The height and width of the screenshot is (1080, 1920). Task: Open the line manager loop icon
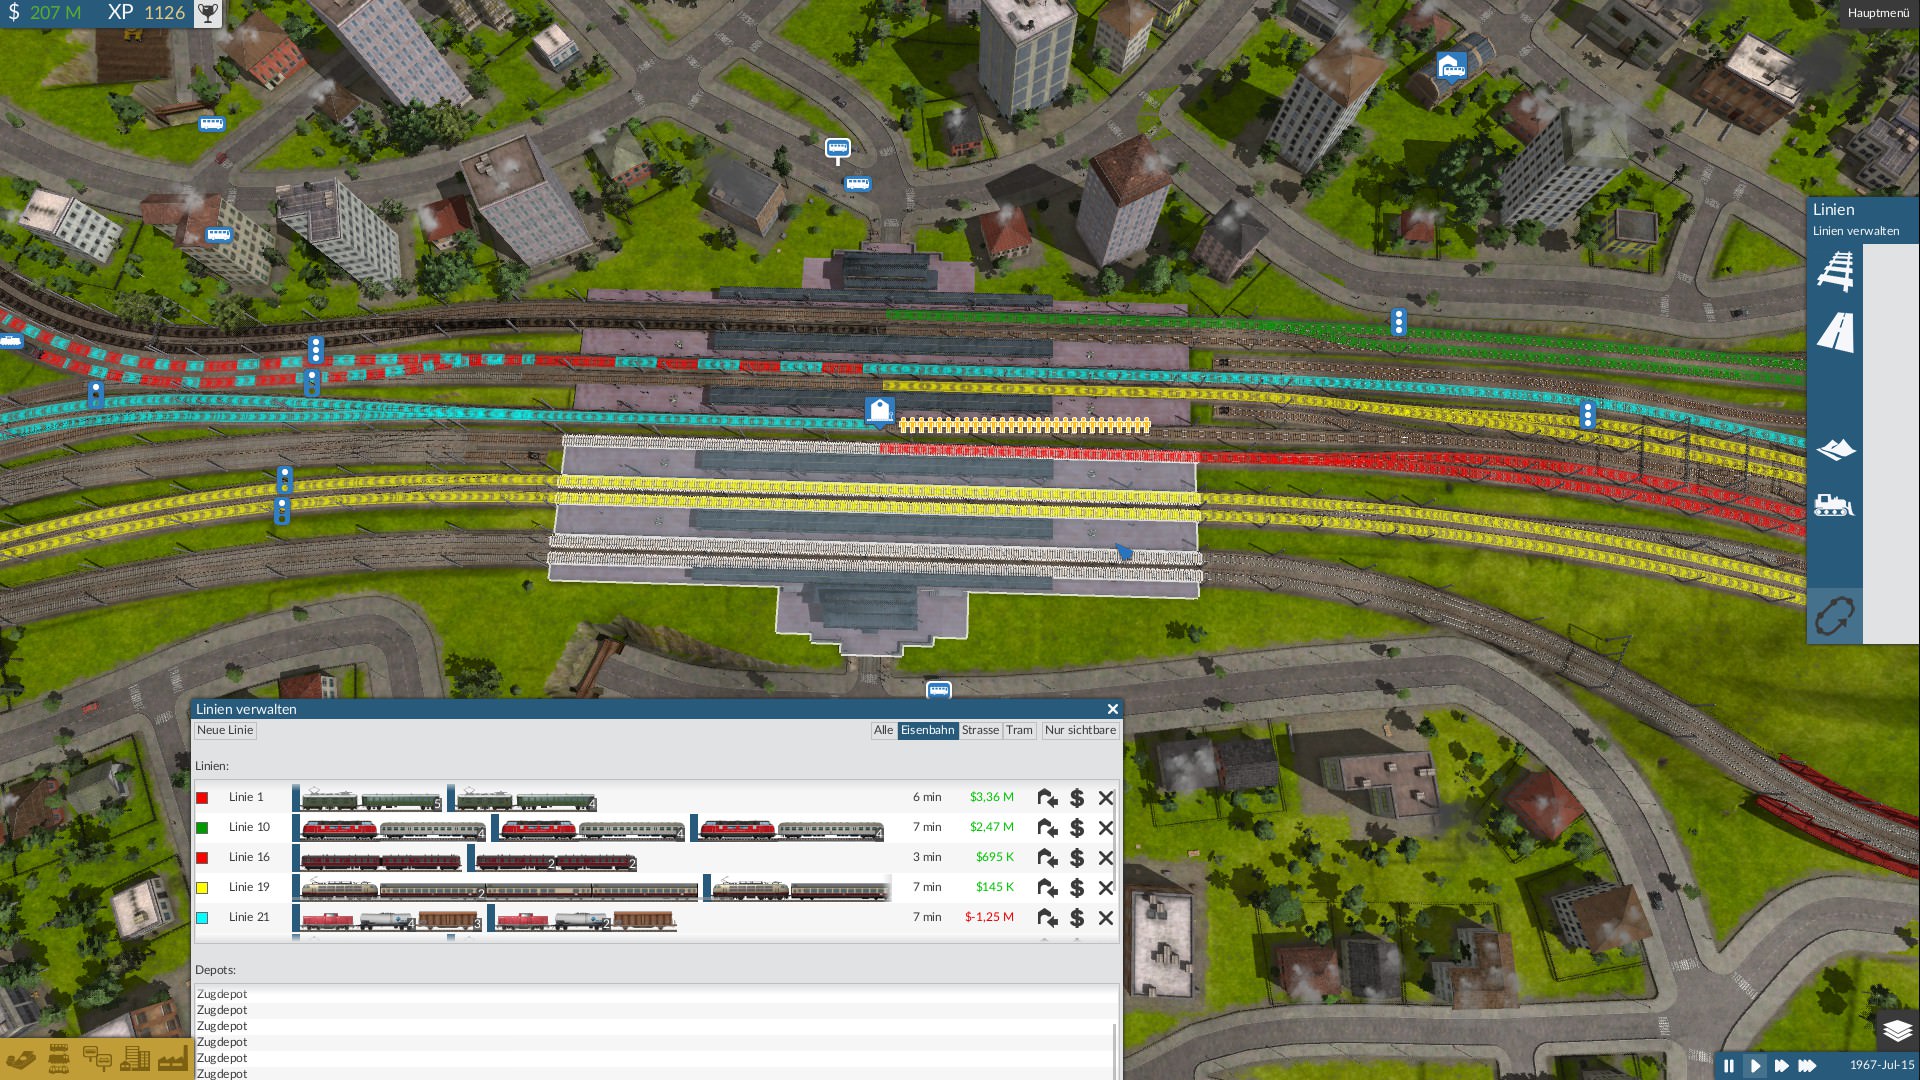pos(1835,616)
